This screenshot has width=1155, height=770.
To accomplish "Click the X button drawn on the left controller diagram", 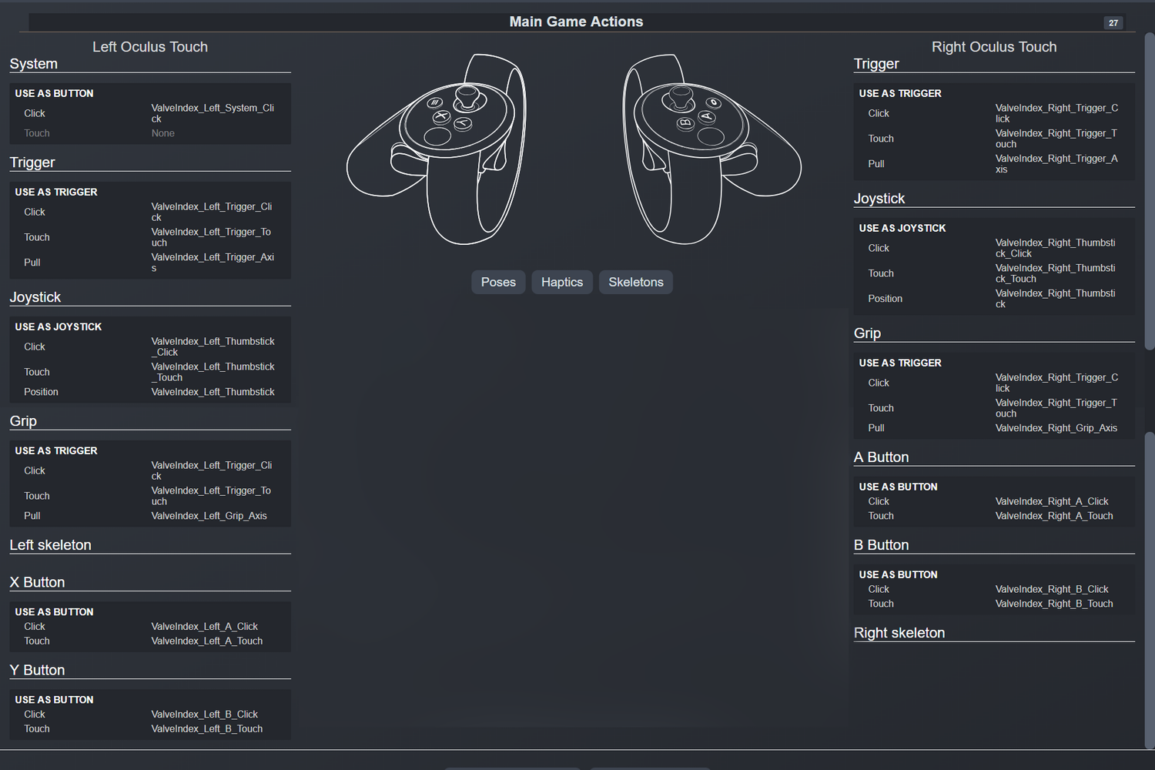I will 440,116.
